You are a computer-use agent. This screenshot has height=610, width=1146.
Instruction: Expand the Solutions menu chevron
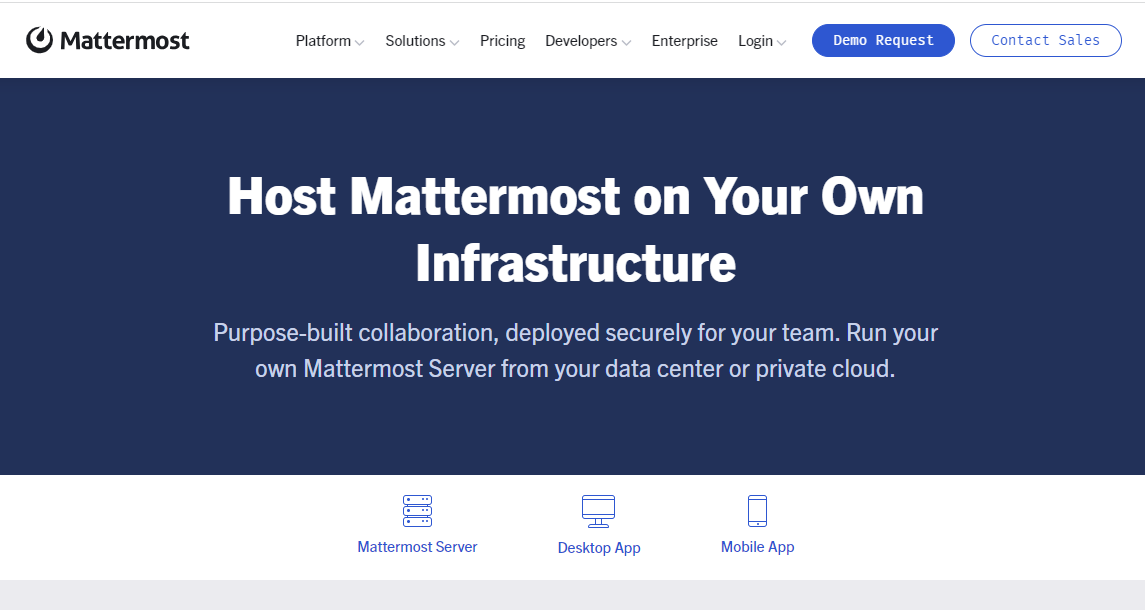coord(455,43)
